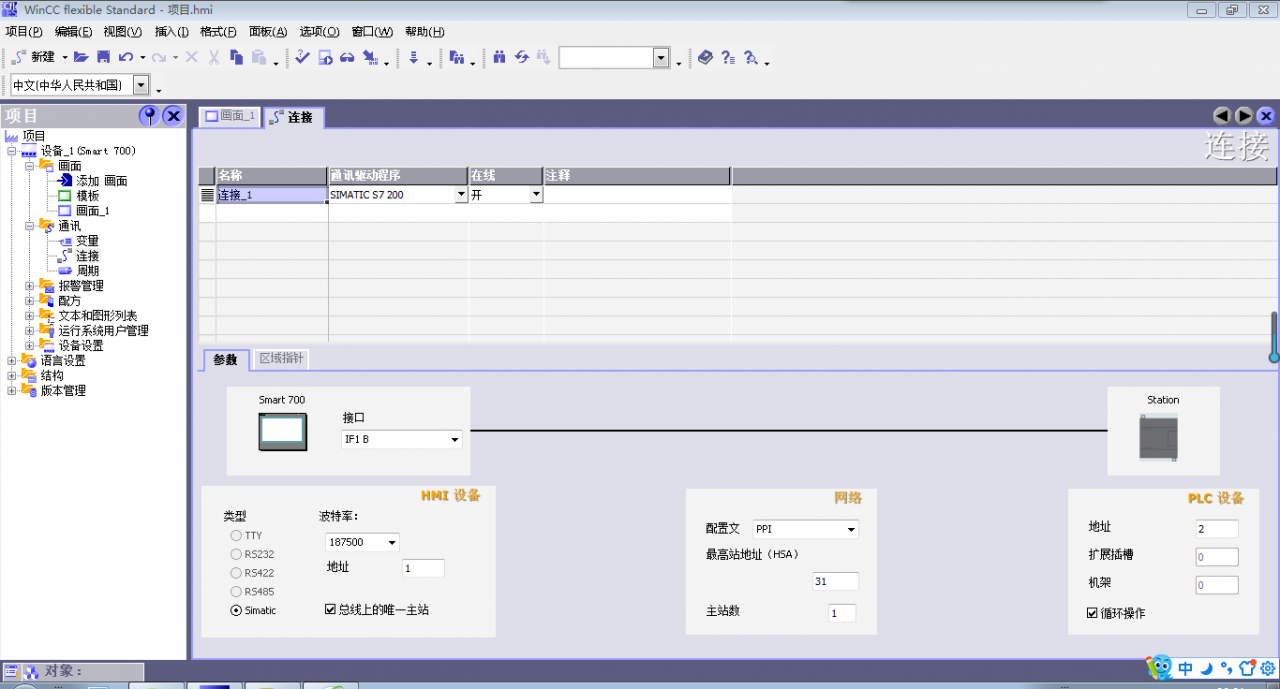Run the consistency check (checkmark) icon

pyautogui.click(x=302, y=58)
